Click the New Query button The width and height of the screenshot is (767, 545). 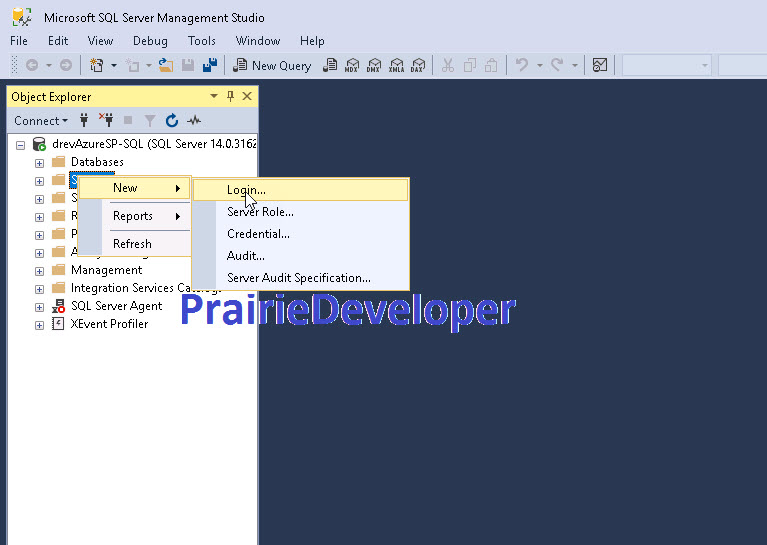point(272,66)
